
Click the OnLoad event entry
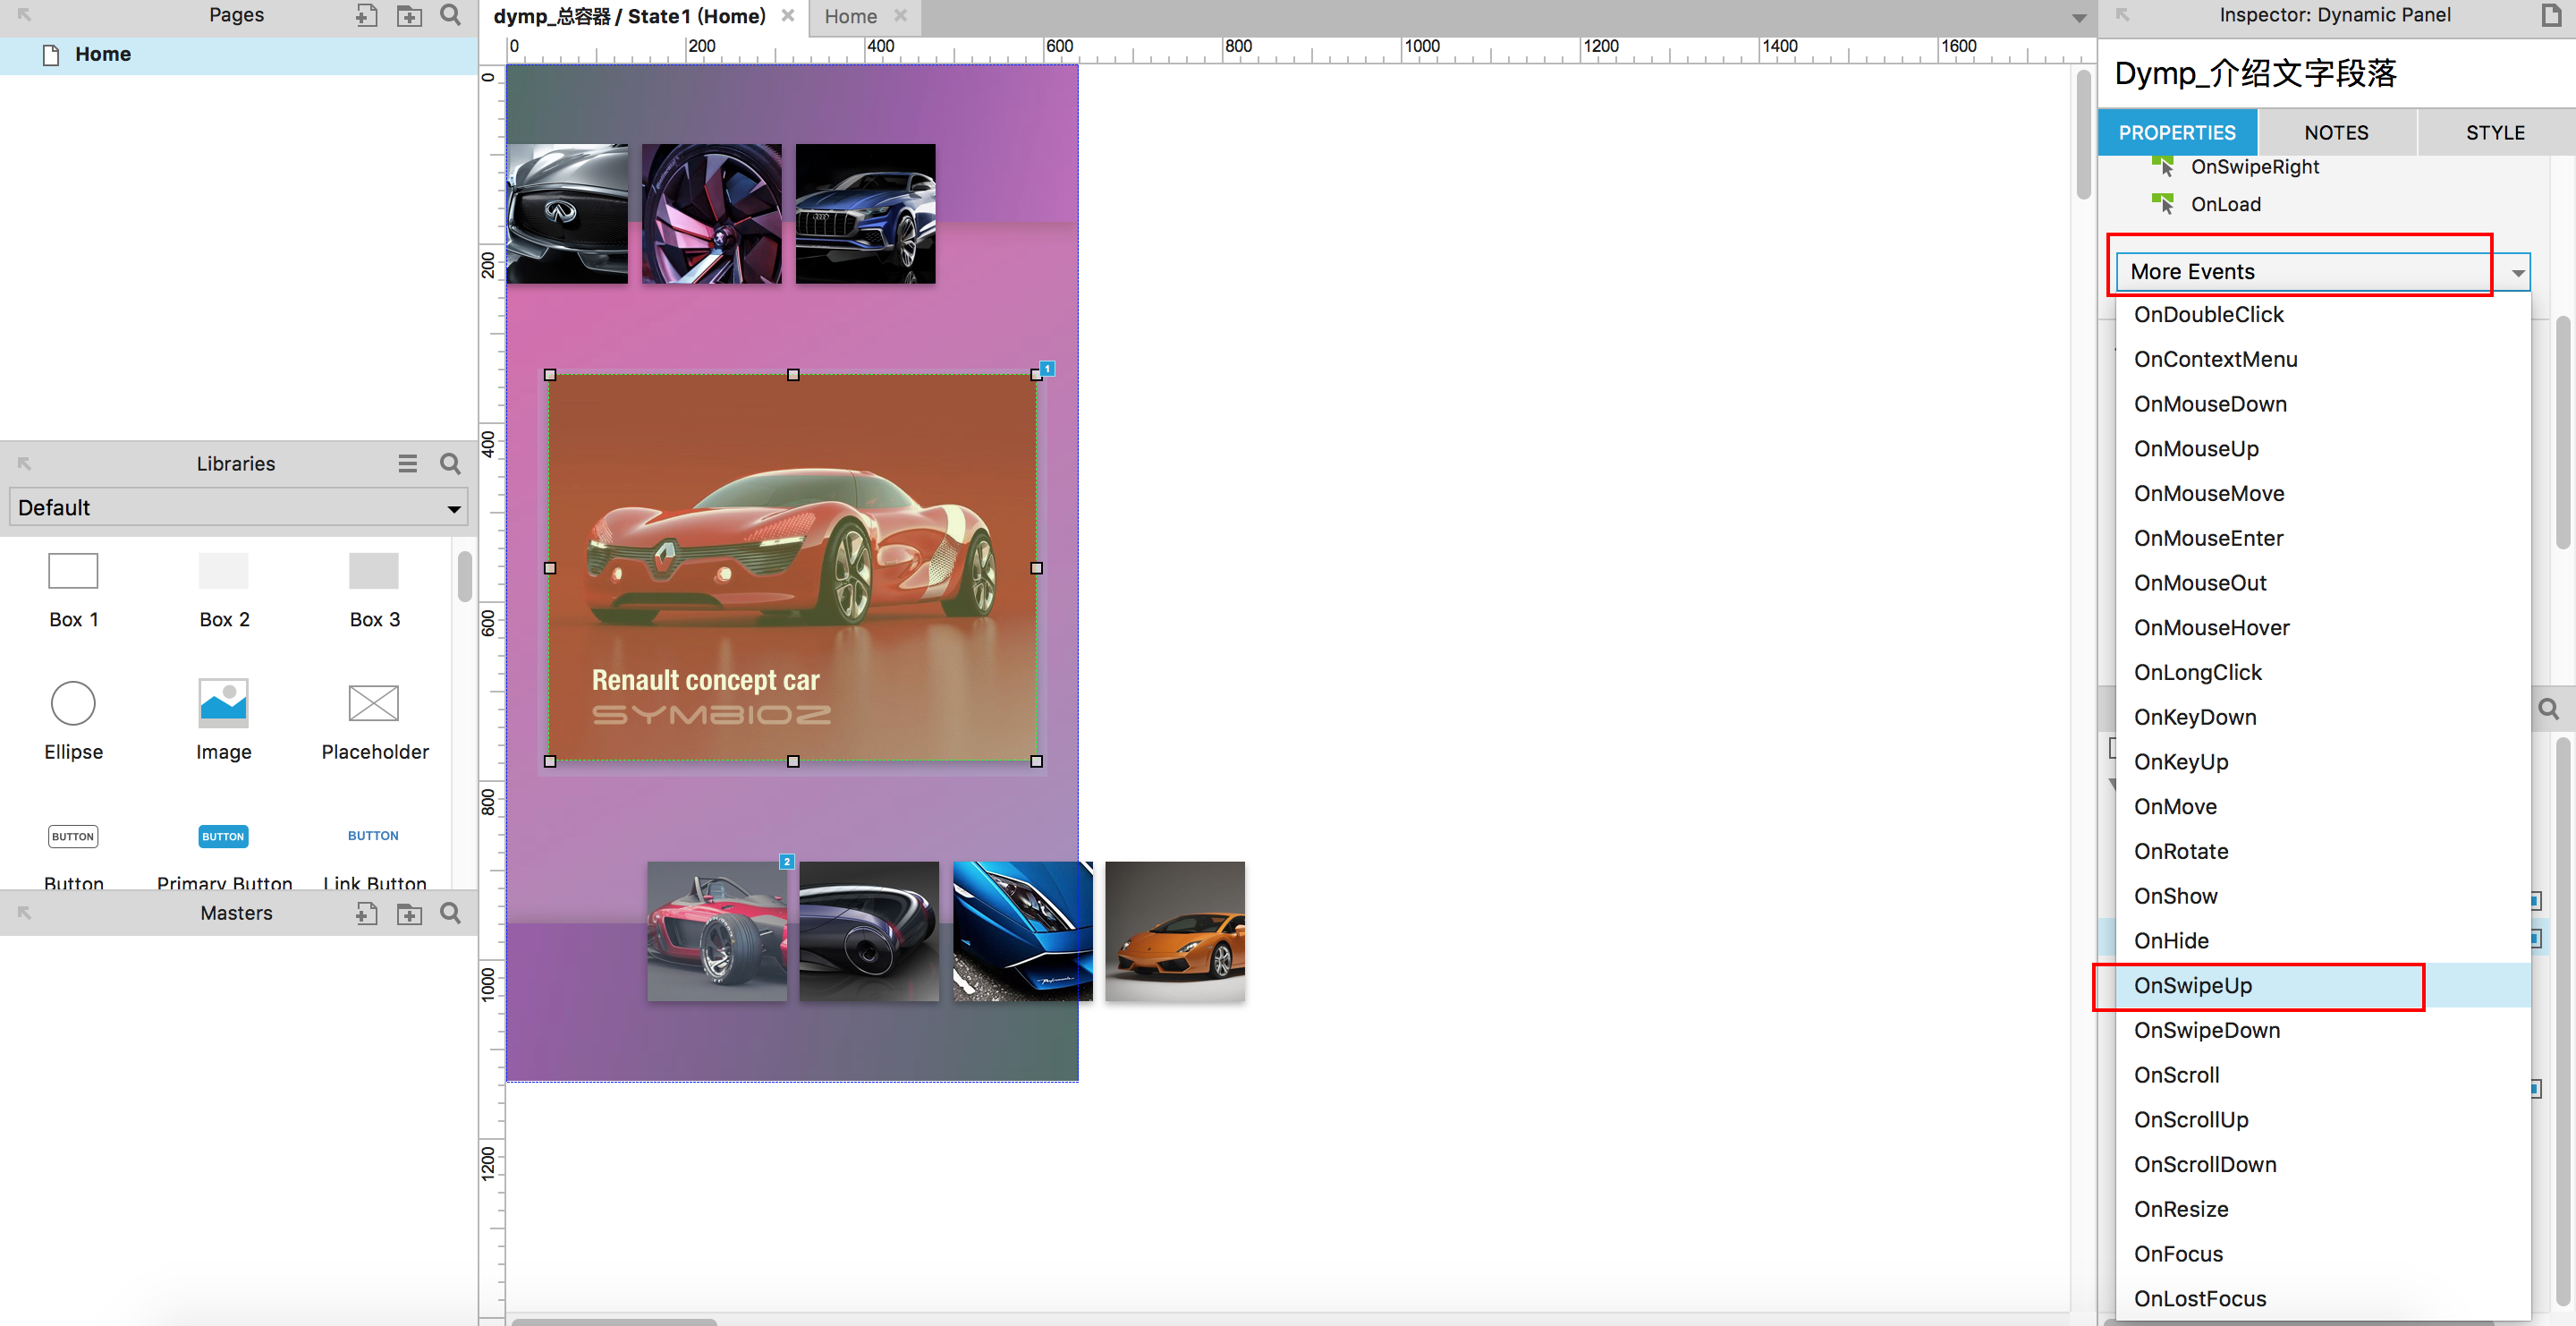coord(2225,204)
